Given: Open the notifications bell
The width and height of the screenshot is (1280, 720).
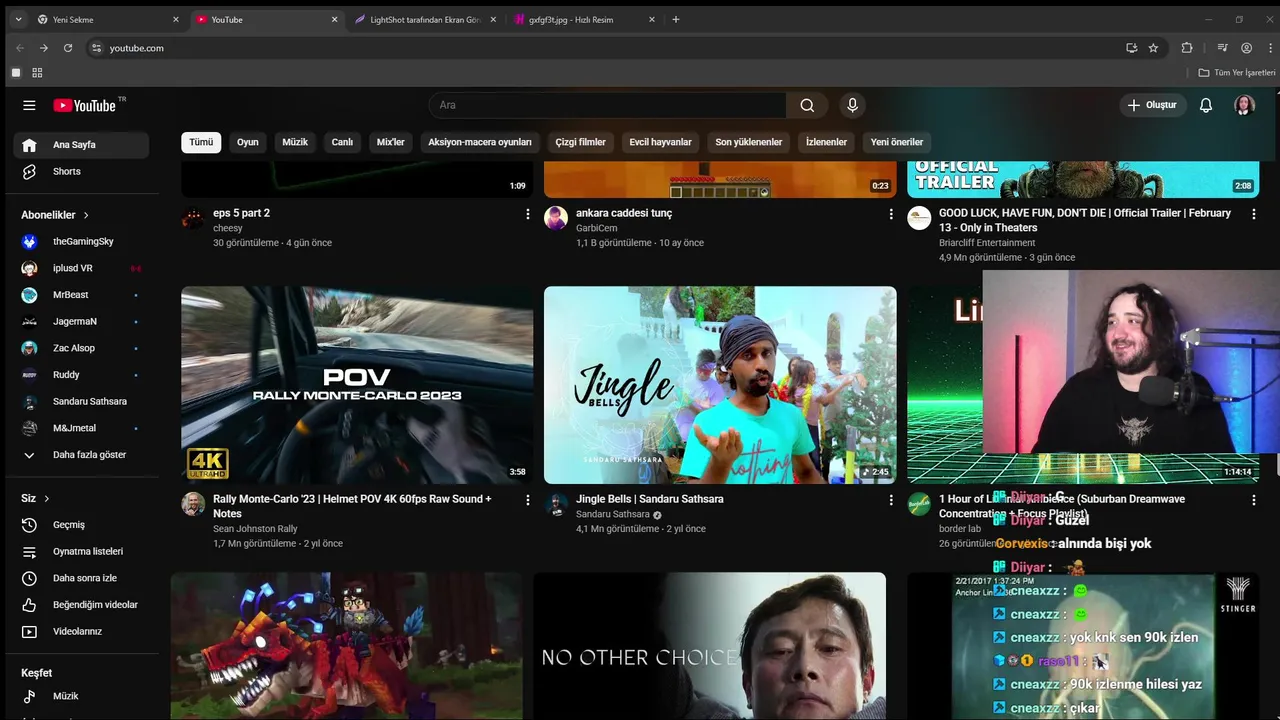Looking at the screenshot, I should point(1206,105).
